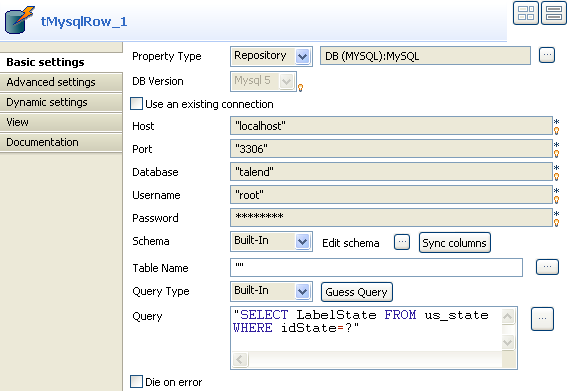Open the SQL builder via Query ellipsis button
570x391 pixels.
(x=542, y=319)
